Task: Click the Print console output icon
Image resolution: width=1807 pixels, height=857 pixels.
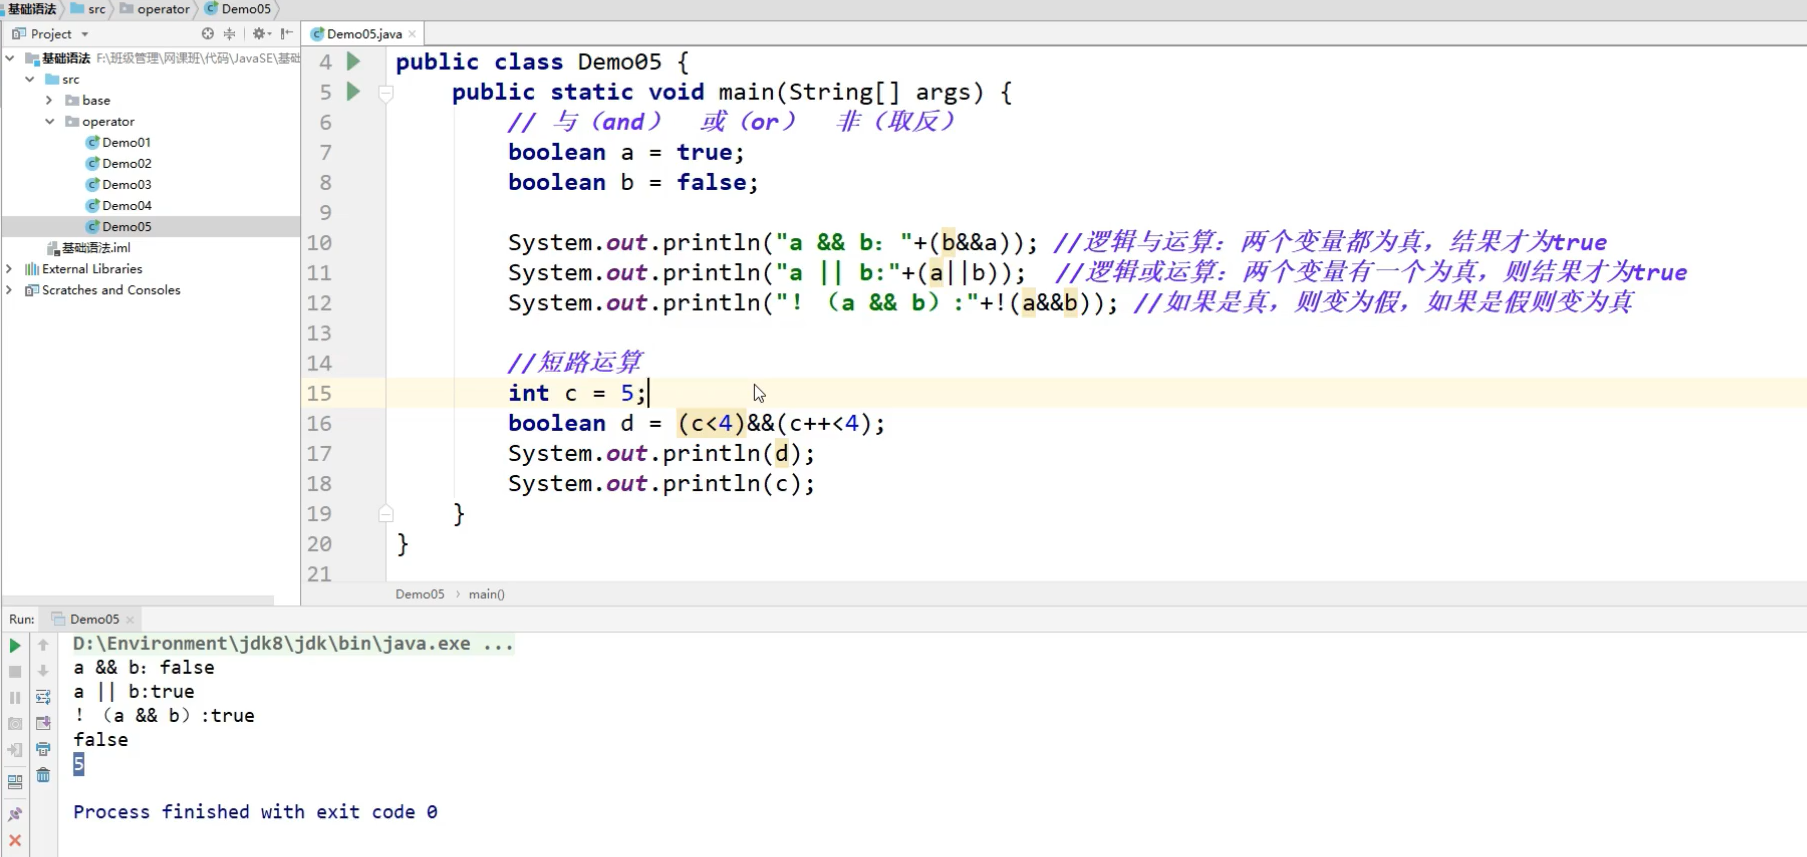Action: pyautogui.click(x=43, y=749)
